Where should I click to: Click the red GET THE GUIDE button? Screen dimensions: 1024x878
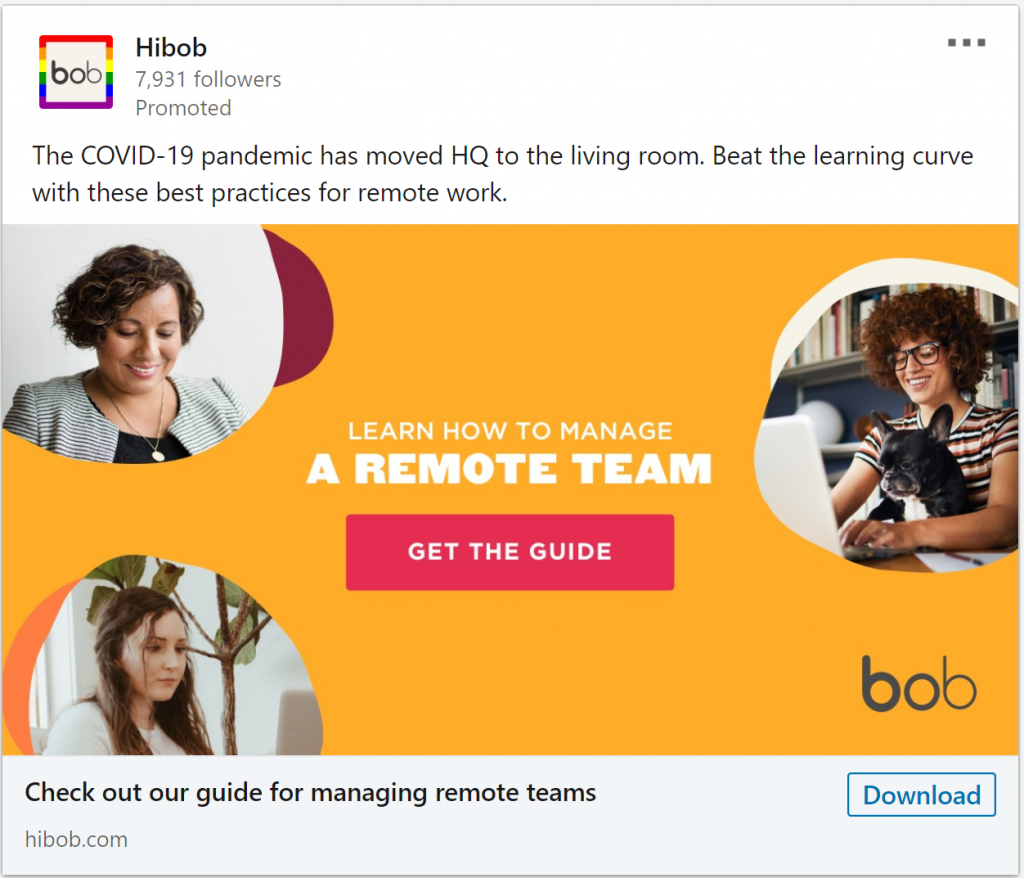pyautogui.click(x=510, y=552)
